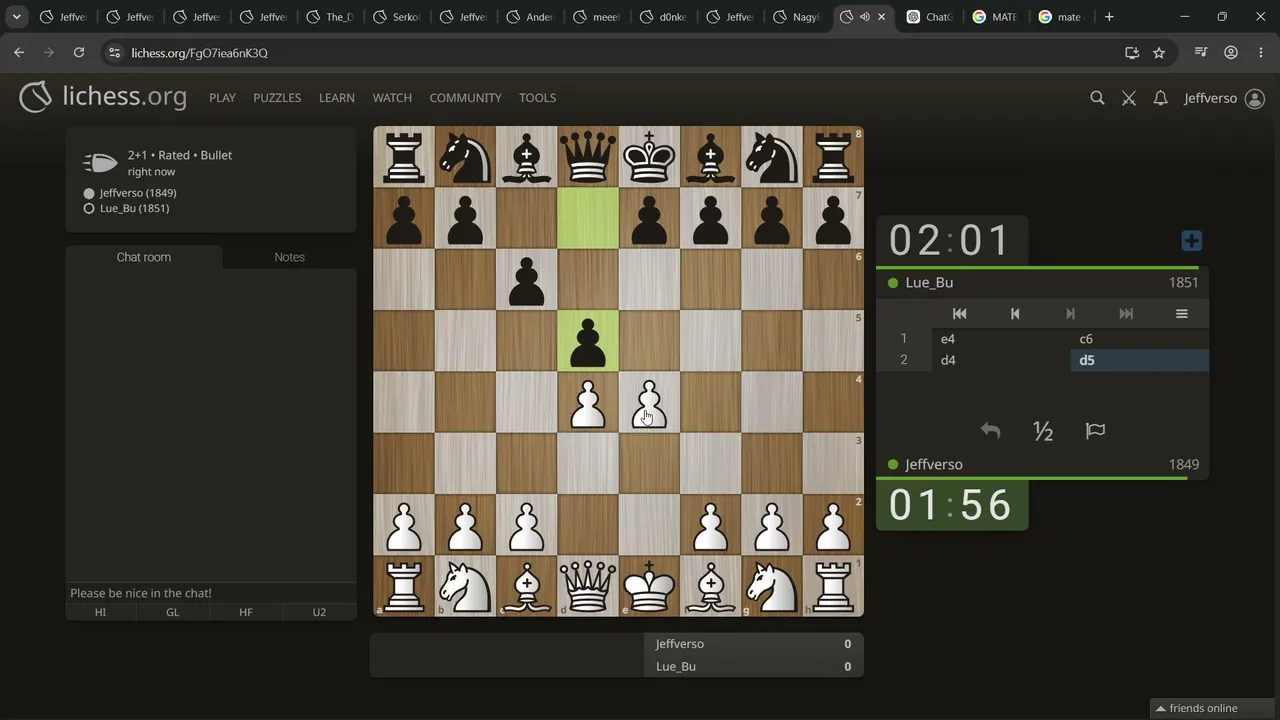Image resolution: width=1280 pixels, height=720 pixels.
Task: Open the PLAY menu
Action: coord(222,98)
